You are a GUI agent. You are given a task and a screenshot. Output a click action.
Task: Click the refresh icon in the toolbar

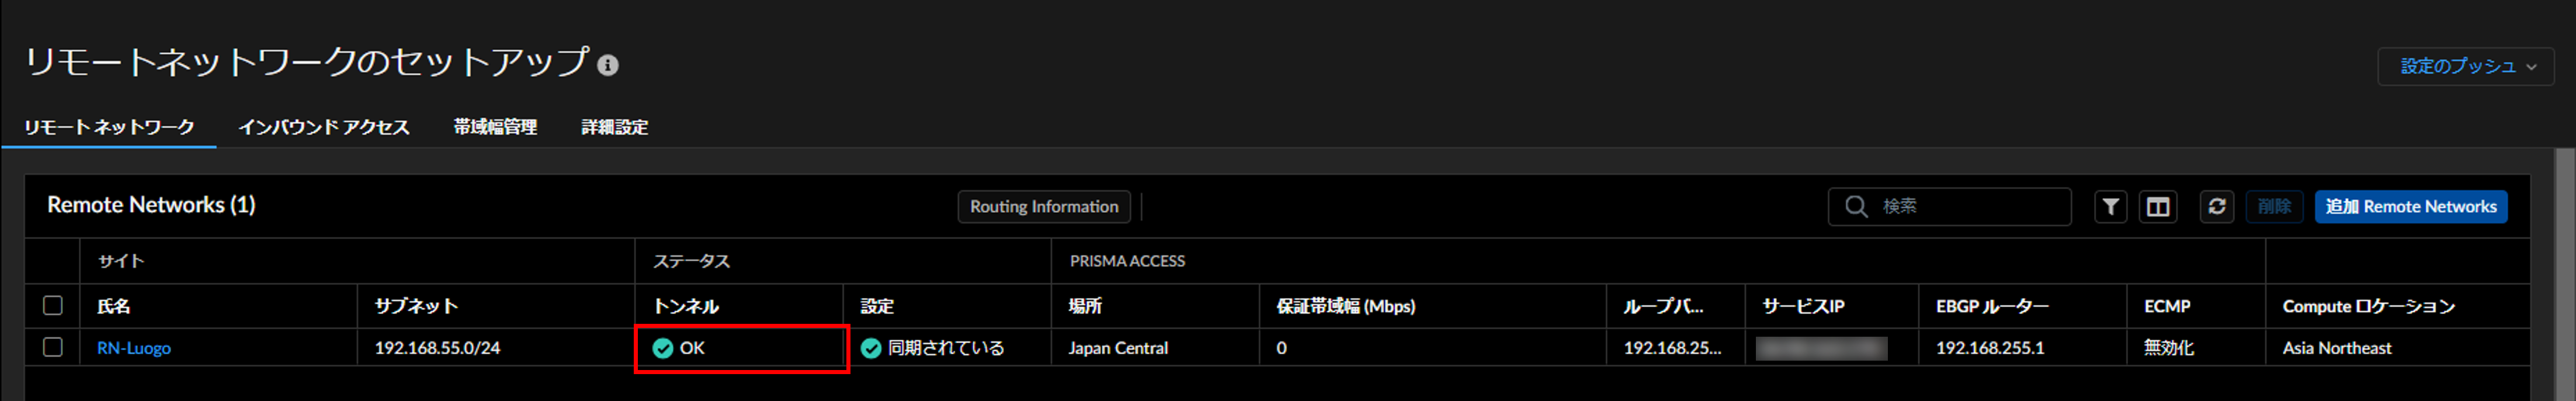2217,207
